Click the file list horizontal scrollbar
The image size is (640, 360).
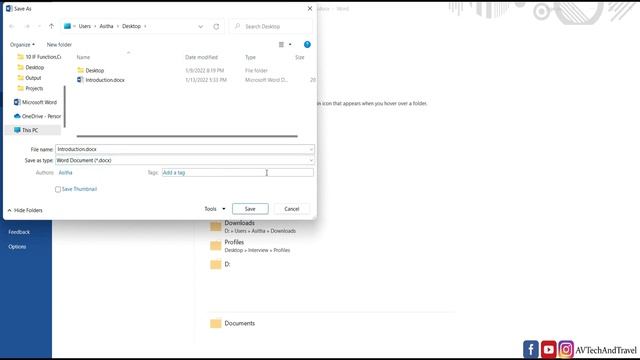tap(187, 136)
